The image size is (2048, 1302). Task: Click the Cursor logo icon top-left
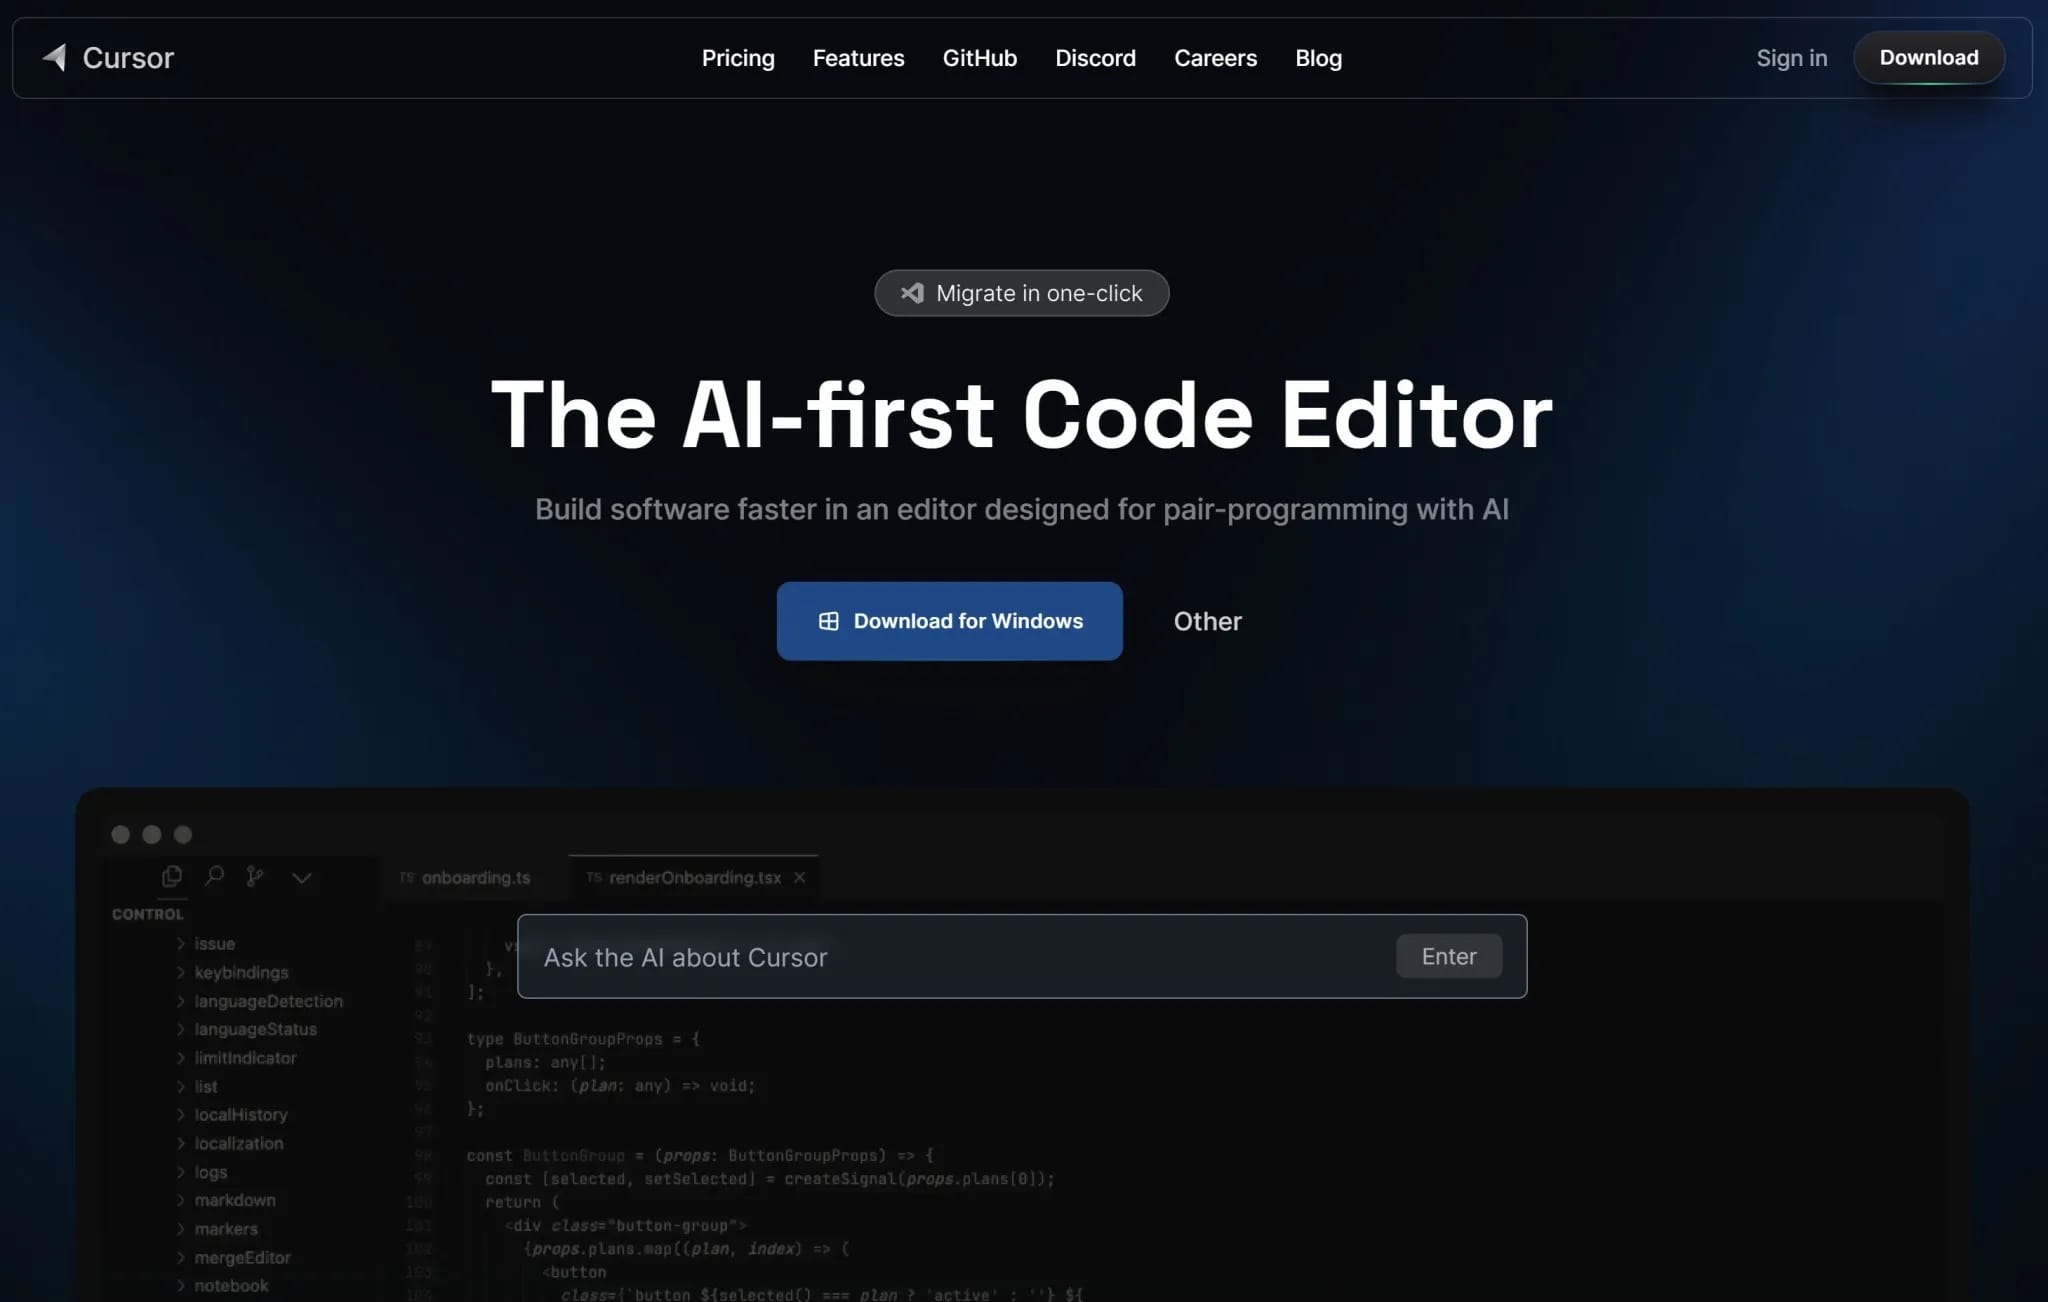51,57
